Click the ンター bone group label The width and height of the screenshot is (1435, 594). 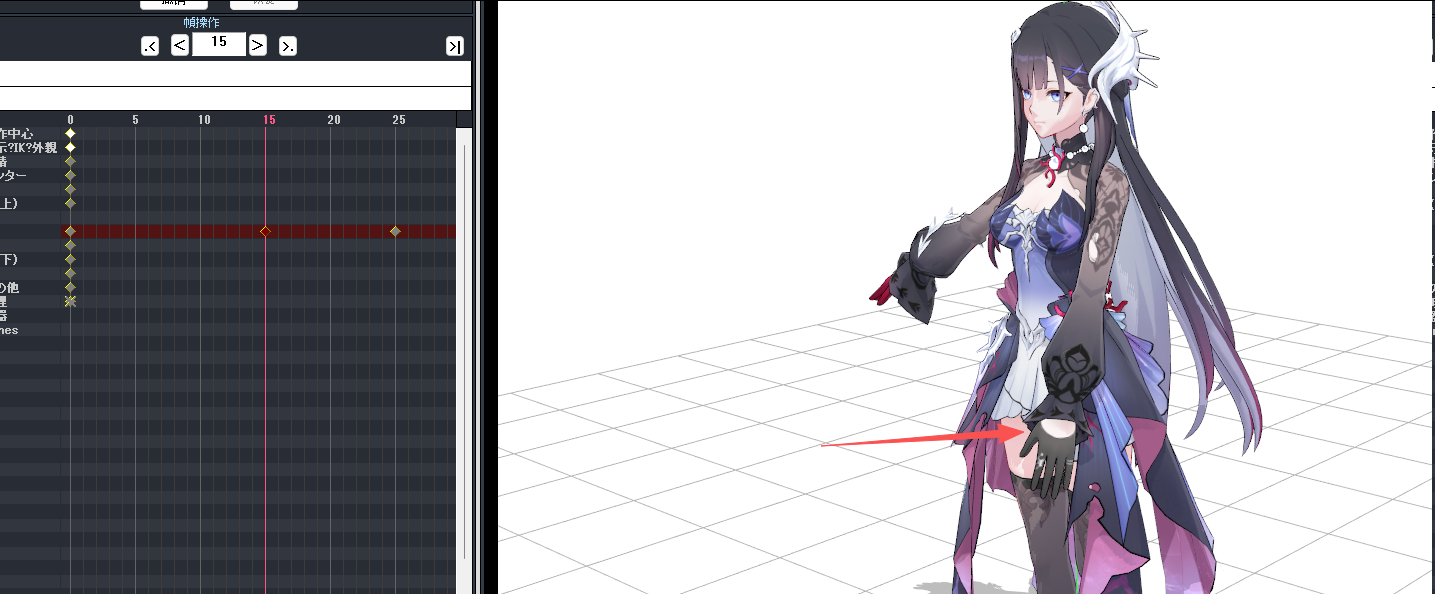[x=14, y=175]
